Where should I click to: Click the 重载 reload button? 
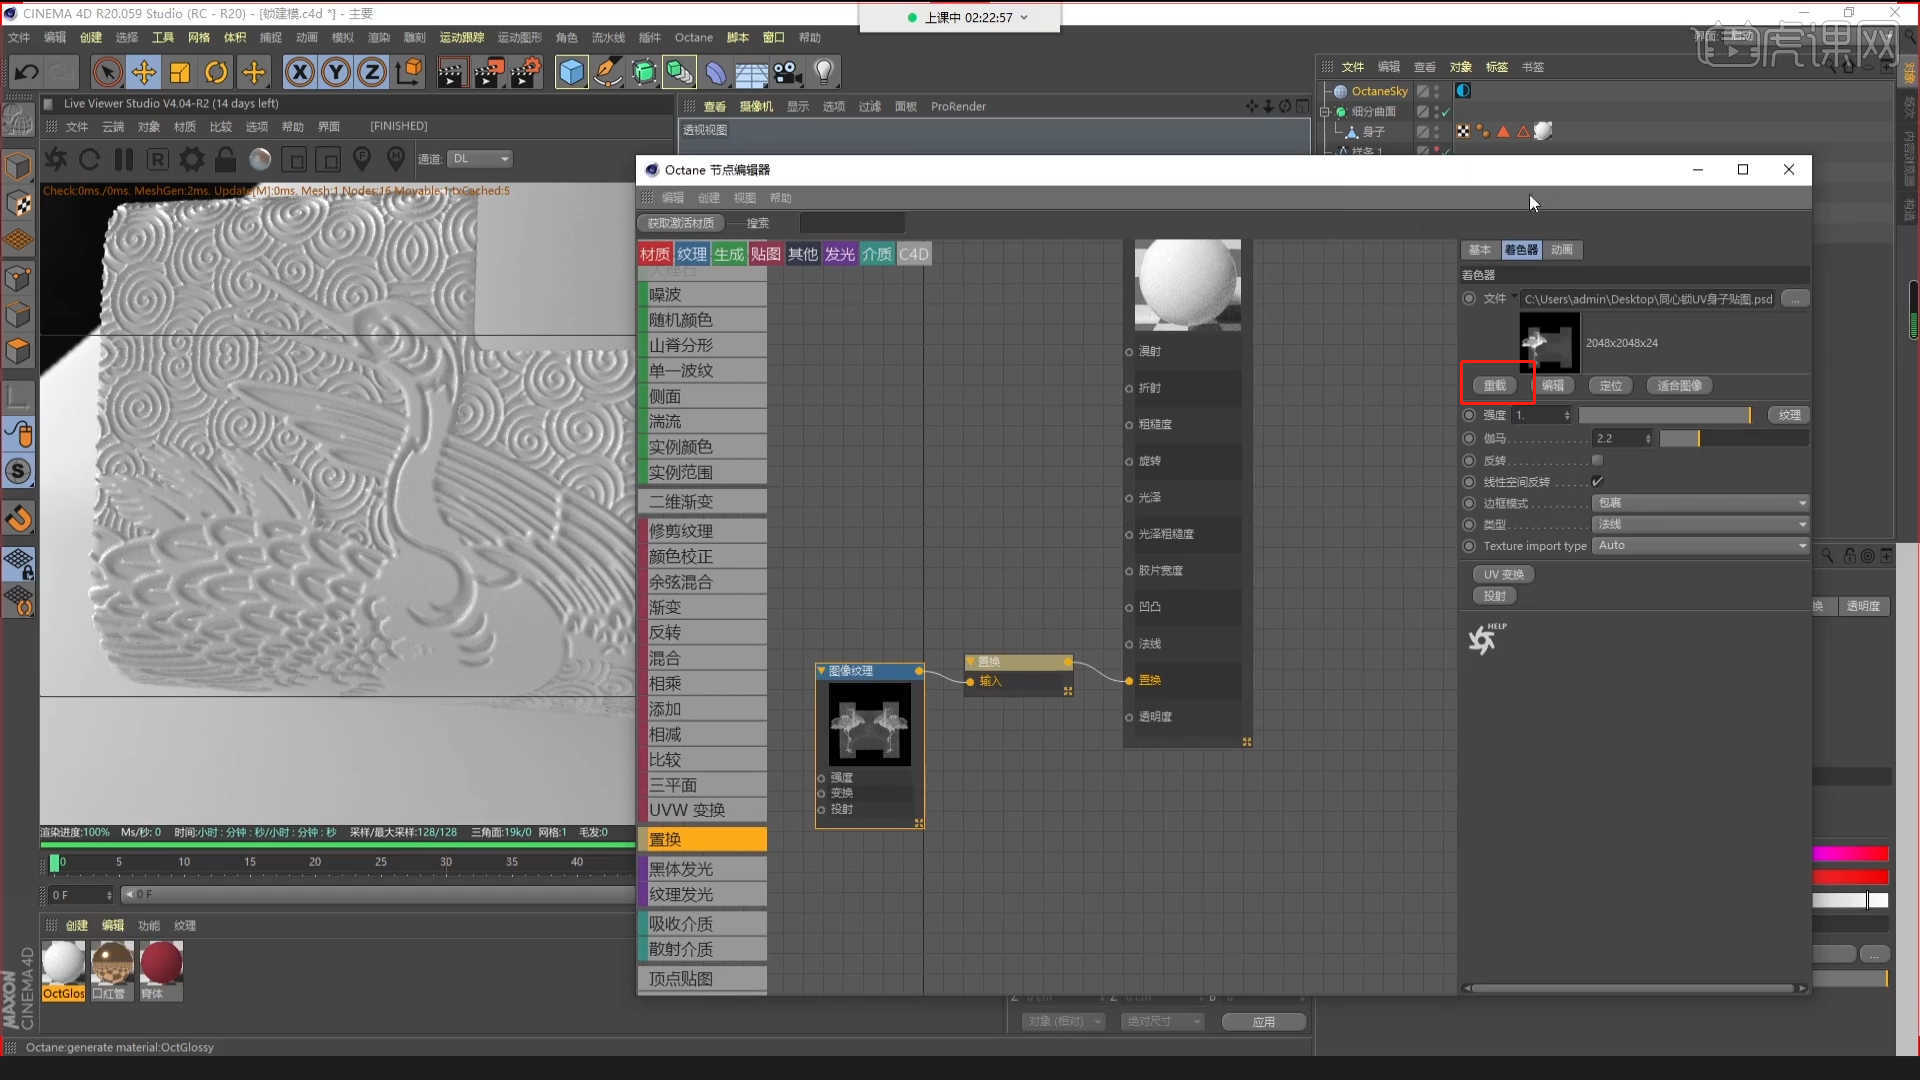tap(1494, 386)
